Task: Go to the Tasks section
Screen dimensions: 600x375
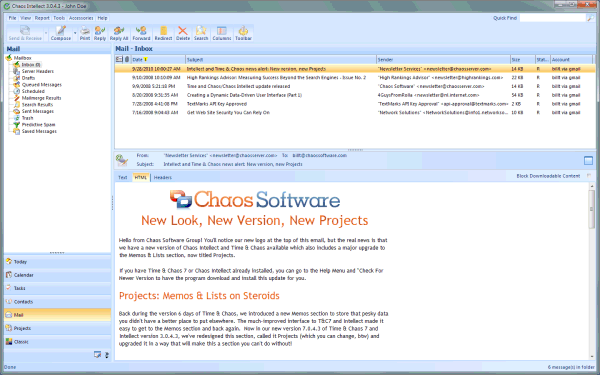Action: click(x=57, y=288)
